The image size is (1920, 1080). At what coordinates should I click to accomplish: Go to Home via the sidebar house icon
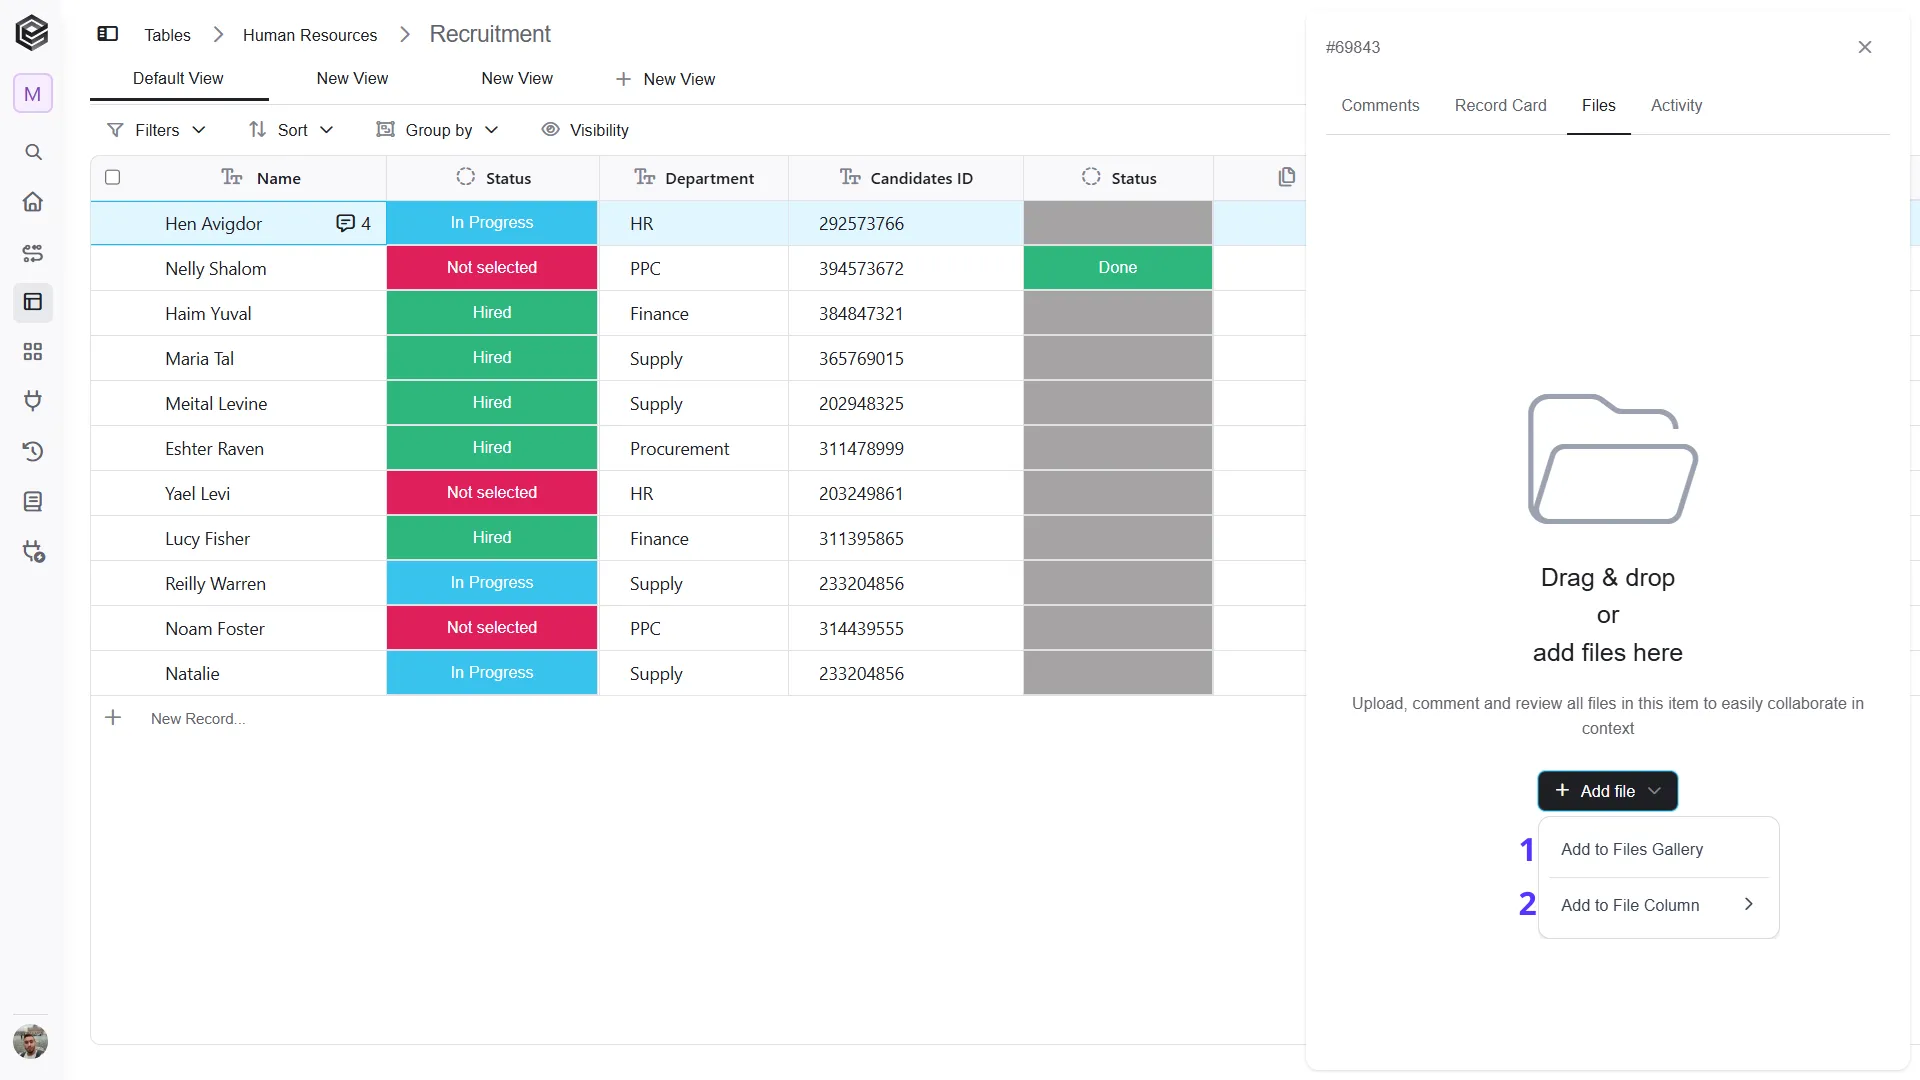[33, 202]
